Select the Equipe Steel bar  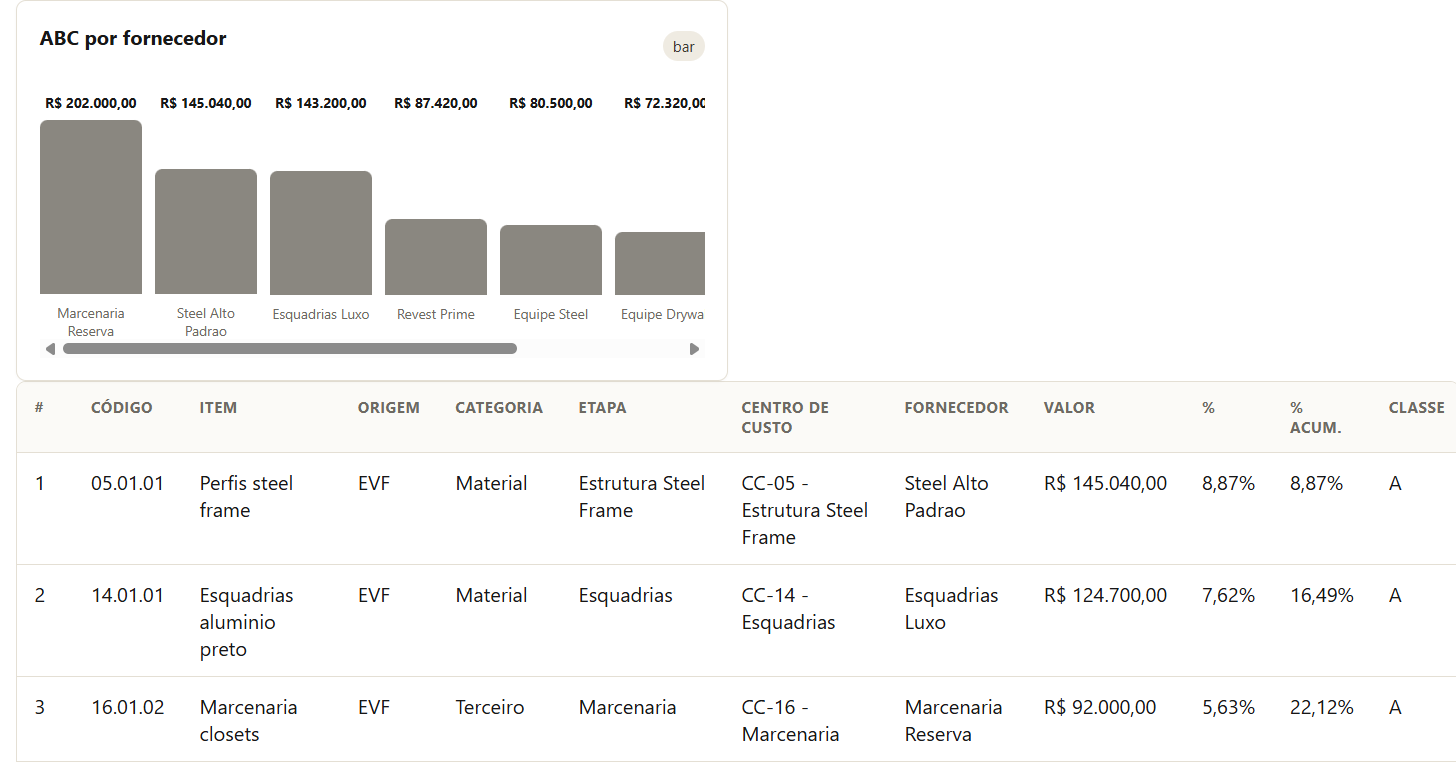point(551,260)
